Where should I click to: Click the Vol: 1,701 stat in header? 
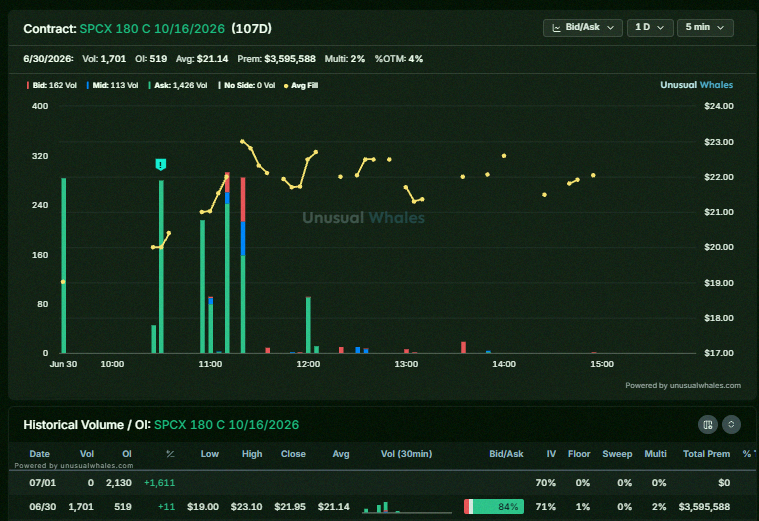pyautogui.click(x=104, y=59)
